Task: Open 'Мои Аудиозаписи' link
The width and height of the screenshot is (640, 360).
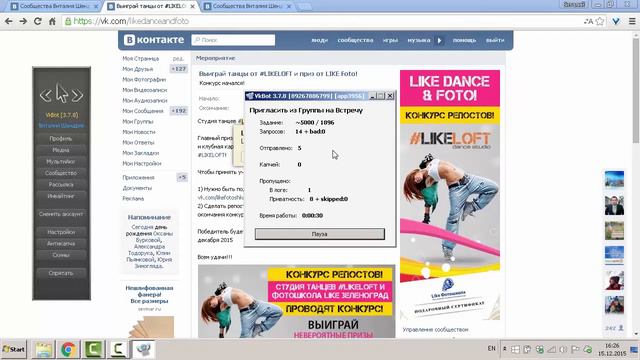Action: point(145,100)
